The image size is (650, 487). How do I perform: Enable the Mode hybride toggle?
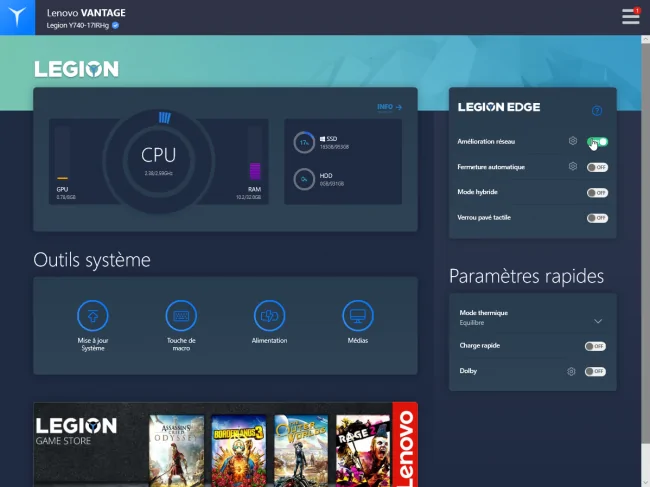click(x=597, y=193)
